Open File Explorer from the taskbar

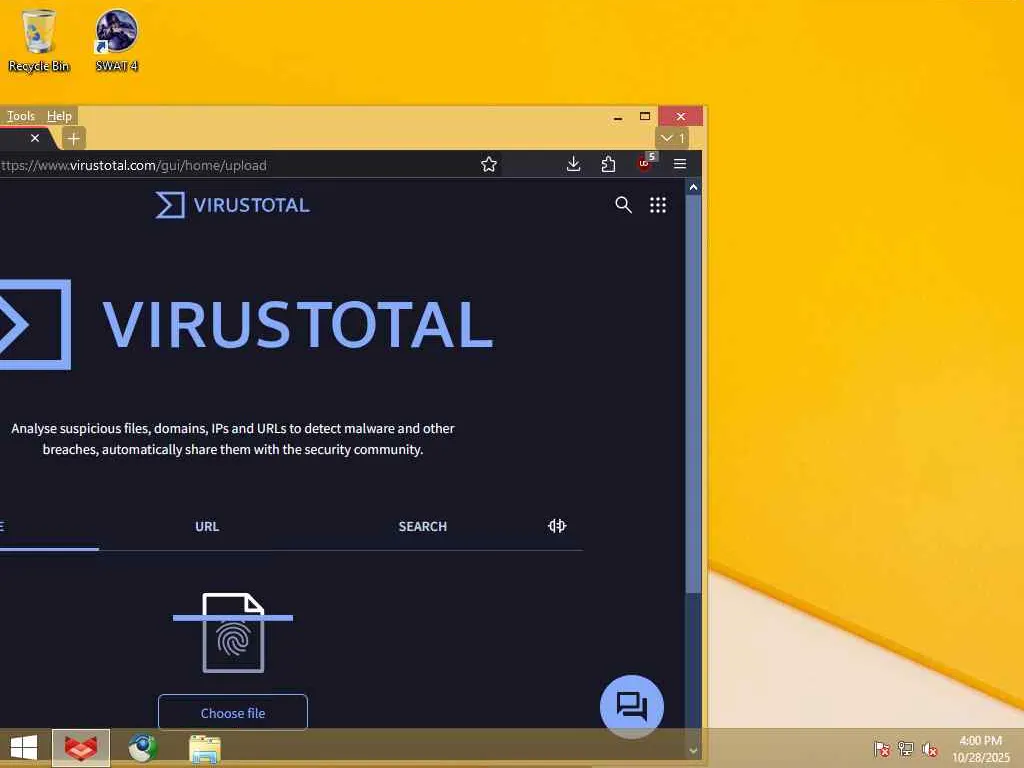pos(204,749)
